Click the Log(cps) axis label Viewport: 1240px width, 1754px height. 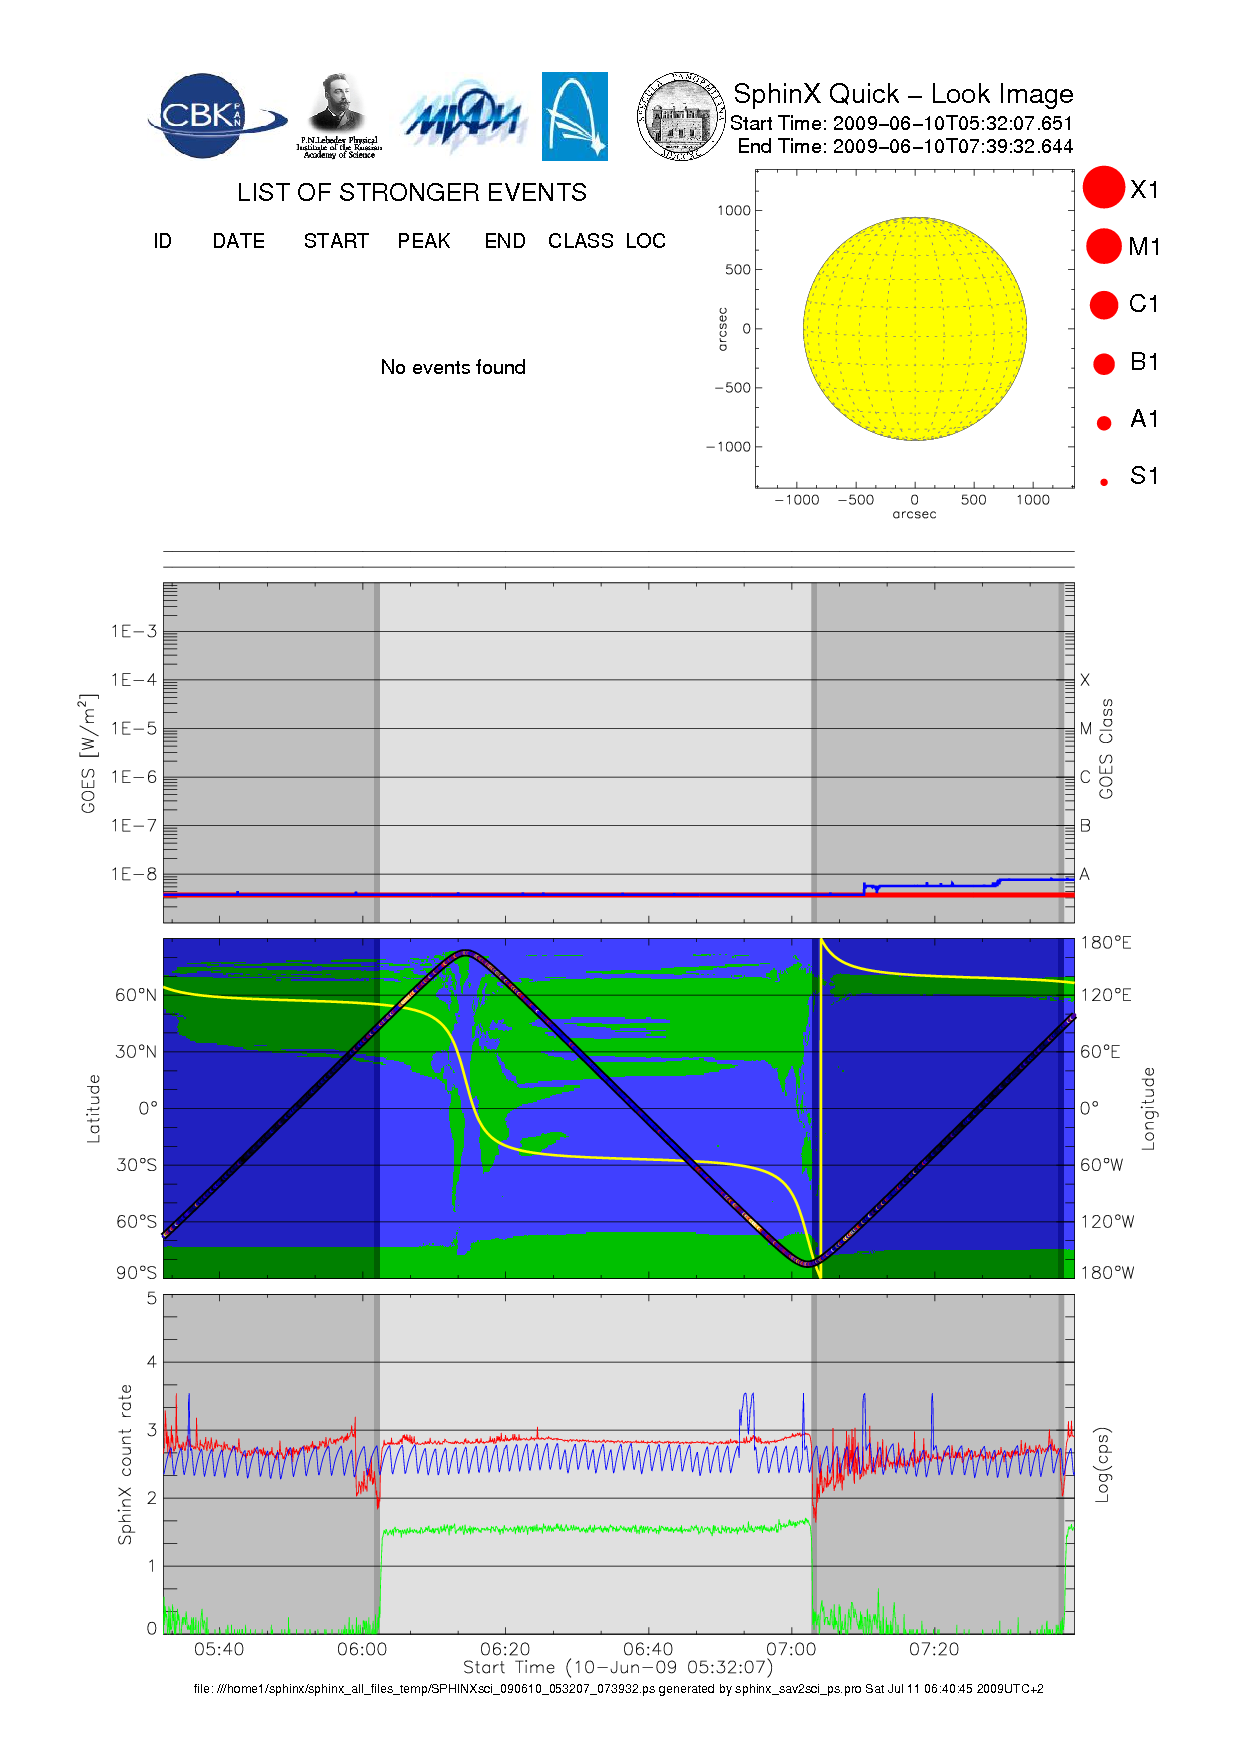coord(1102,1464)
